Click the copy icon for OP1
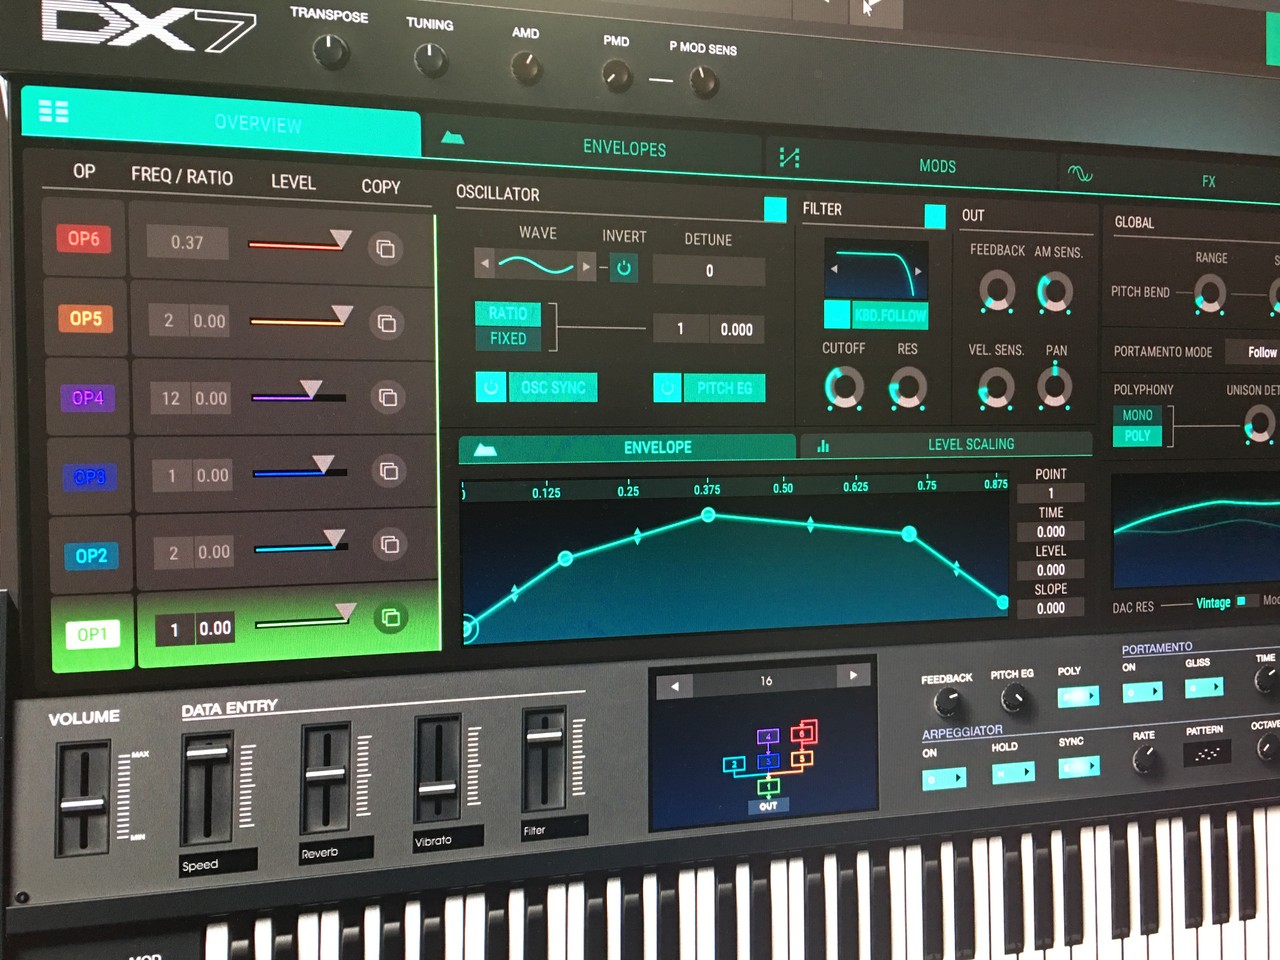This screenshot has width=1280, height=960. click(391, 618)
